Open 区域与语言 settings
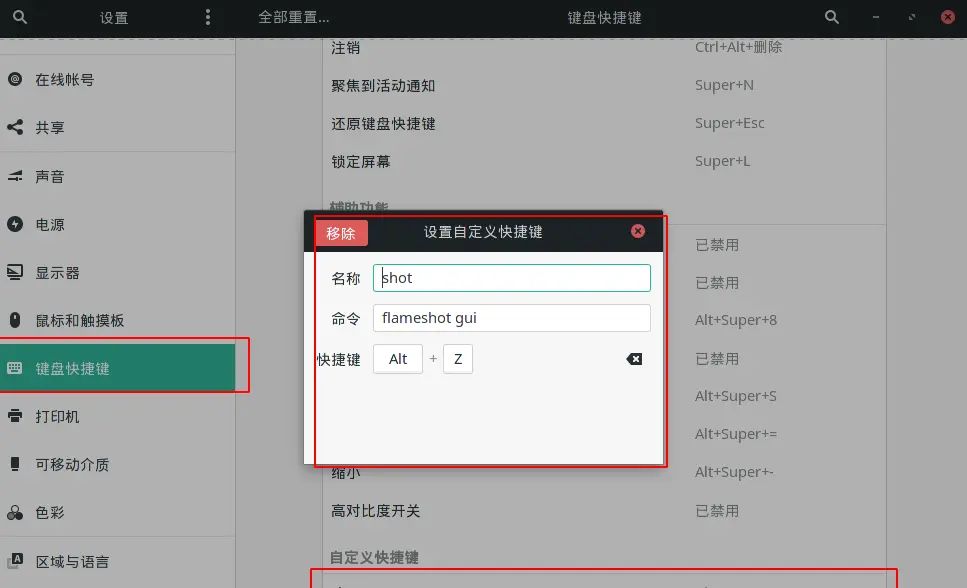The image size is (967, 588). pos(117,561)
